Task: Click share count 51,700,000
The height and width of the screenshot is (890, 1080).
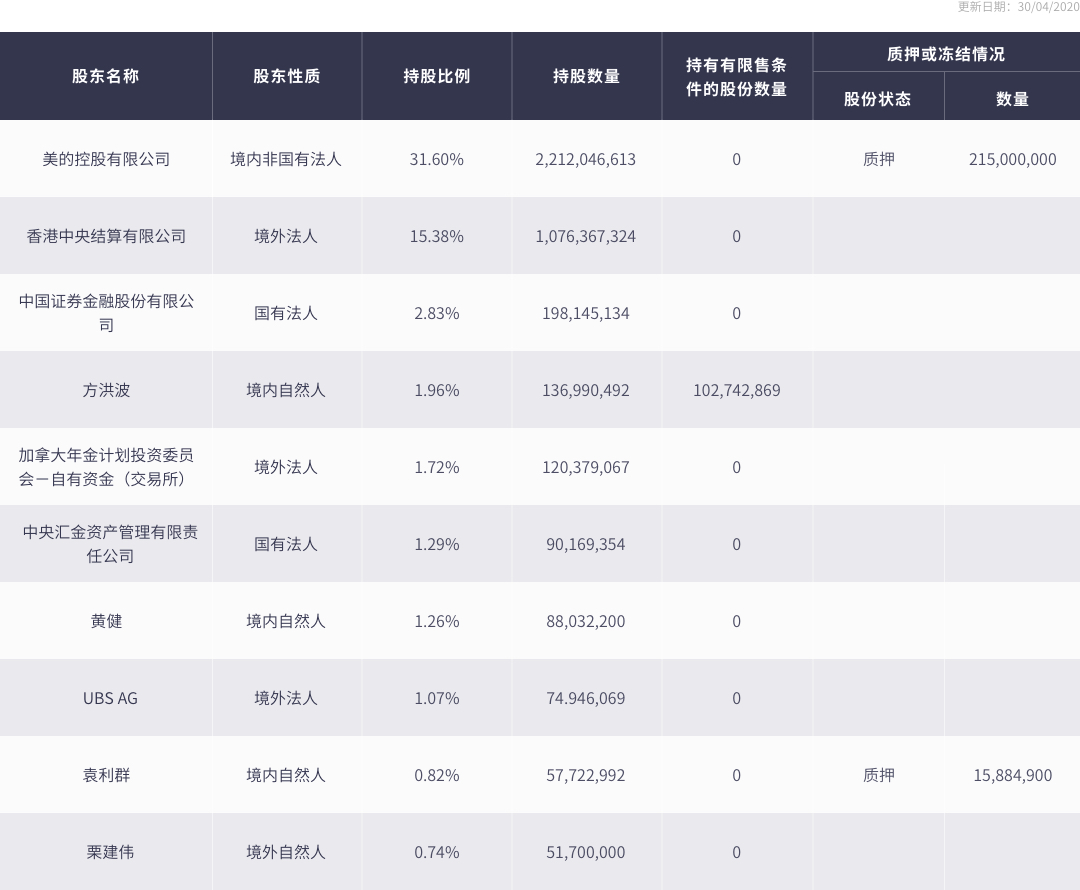Action: (x=585, y=853)
